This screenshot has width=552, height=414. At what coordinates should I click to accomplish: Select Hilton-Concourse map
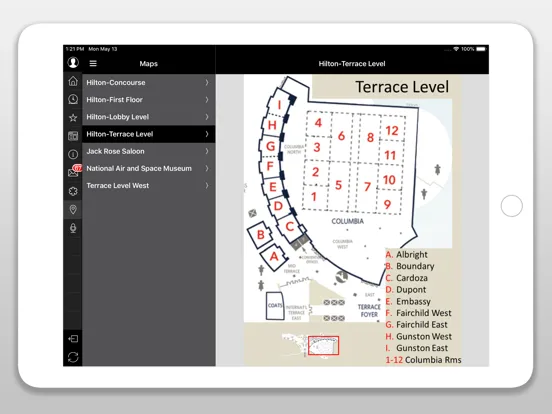[149, 82]
